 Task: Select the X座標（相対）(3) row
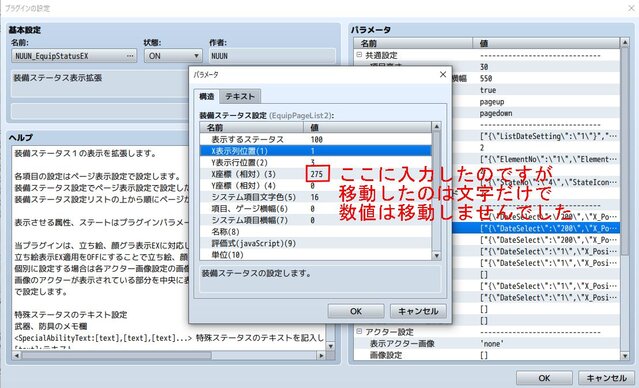(x=315, y=174)
